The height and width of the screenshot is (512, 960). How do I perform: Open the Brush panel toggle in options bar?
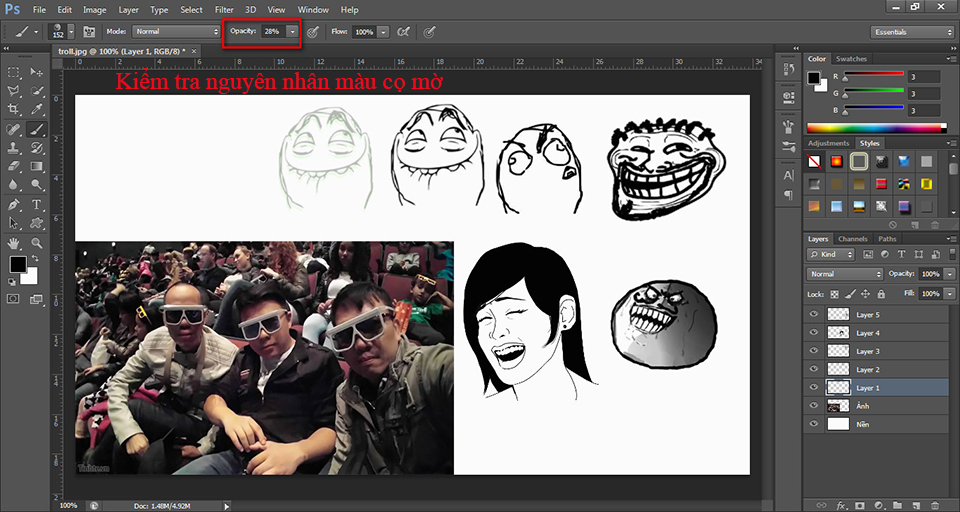89,32
